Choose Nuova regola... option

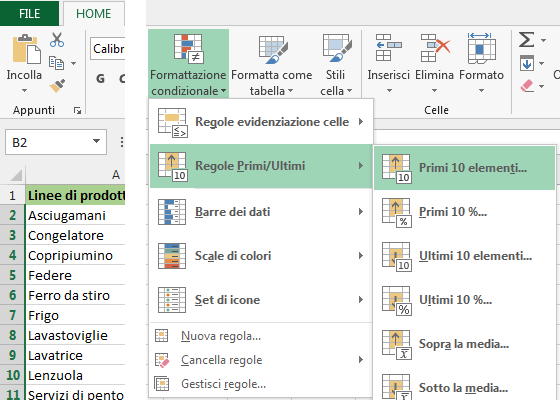(261, 336)
